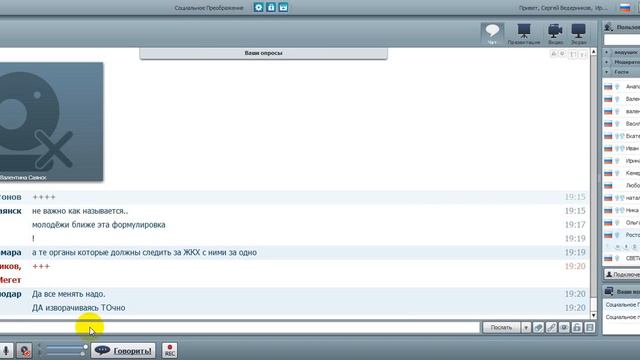This screenshot has height=360, width=640.
Task: Click the user search field in the users panel
Action: pos(622,40)
